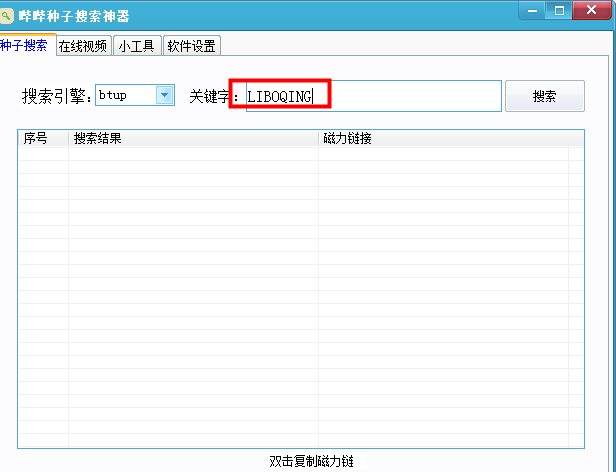Click the 双击复制磁力链 hint text
Viewport: 616px width, 472px height.
(312, 461)
